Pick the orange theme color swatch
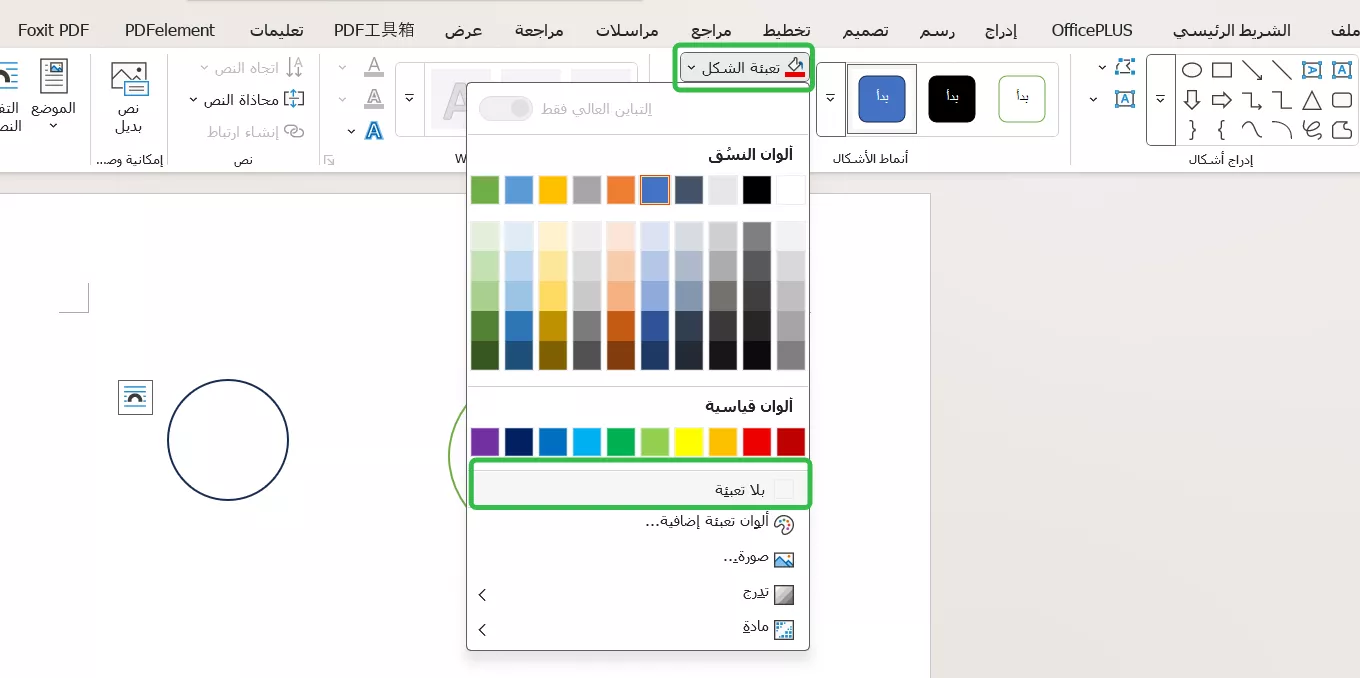This screenshot has width=1360, height=678. (x=620, y=189)
